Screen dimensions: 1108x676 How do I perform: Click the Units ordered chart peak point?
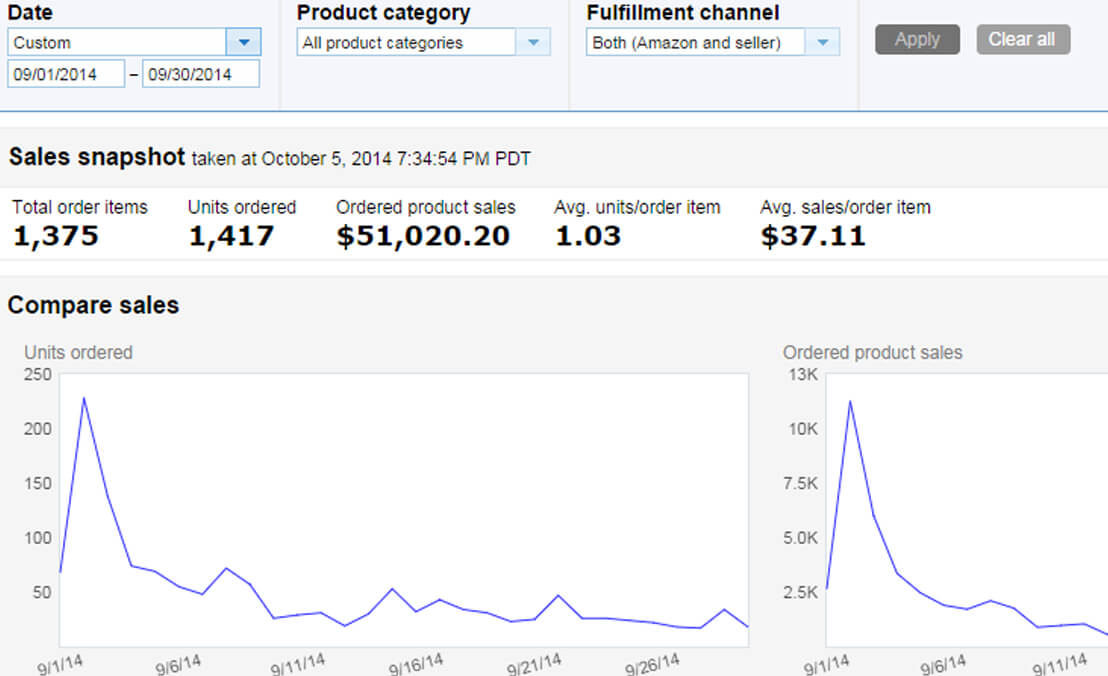(84, 398)
